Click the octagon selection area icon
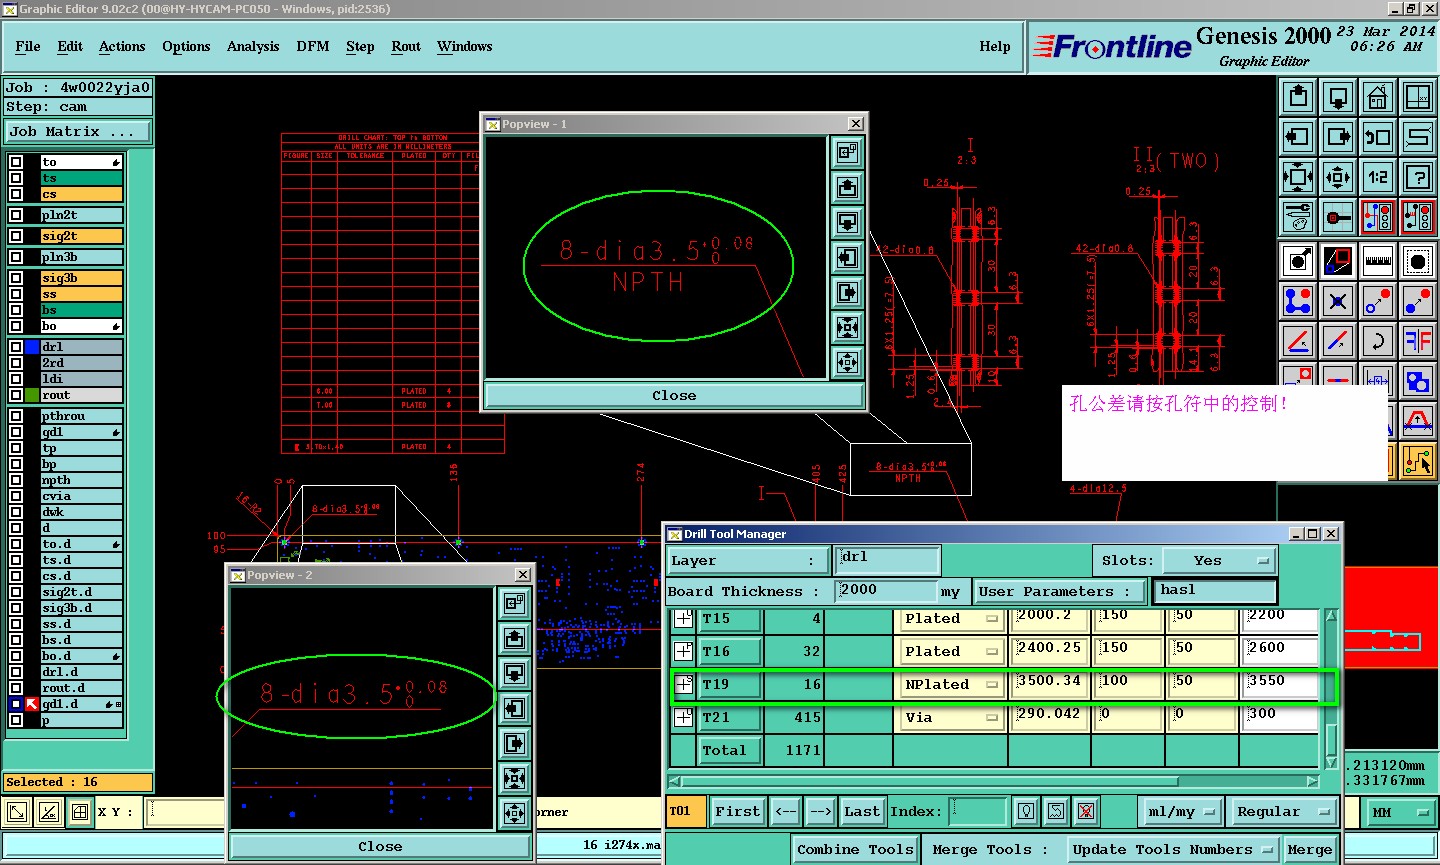The image size is (1440, 865). [x=1418, y=261]
